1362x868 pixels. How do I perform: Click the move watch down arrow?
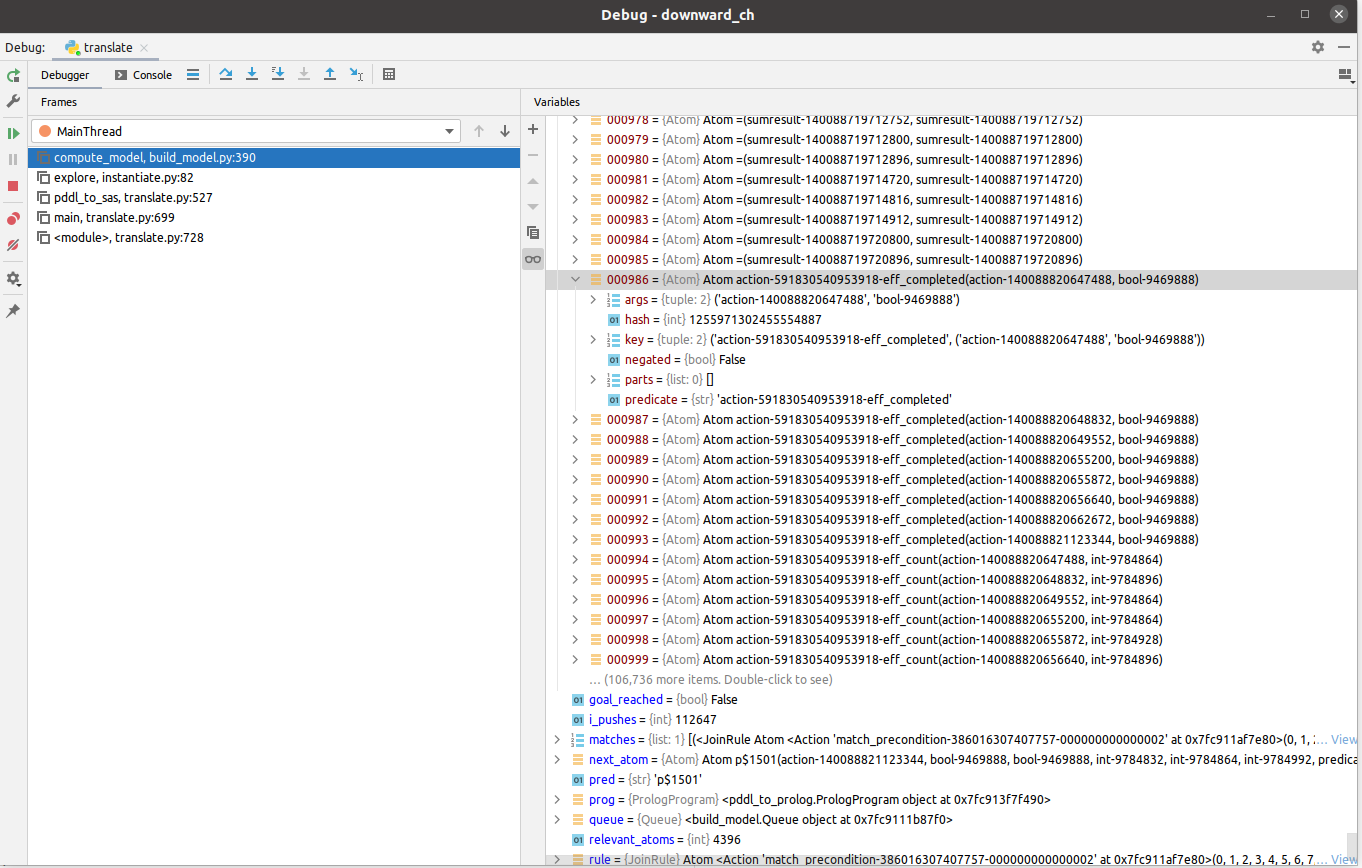coord(533,206)
